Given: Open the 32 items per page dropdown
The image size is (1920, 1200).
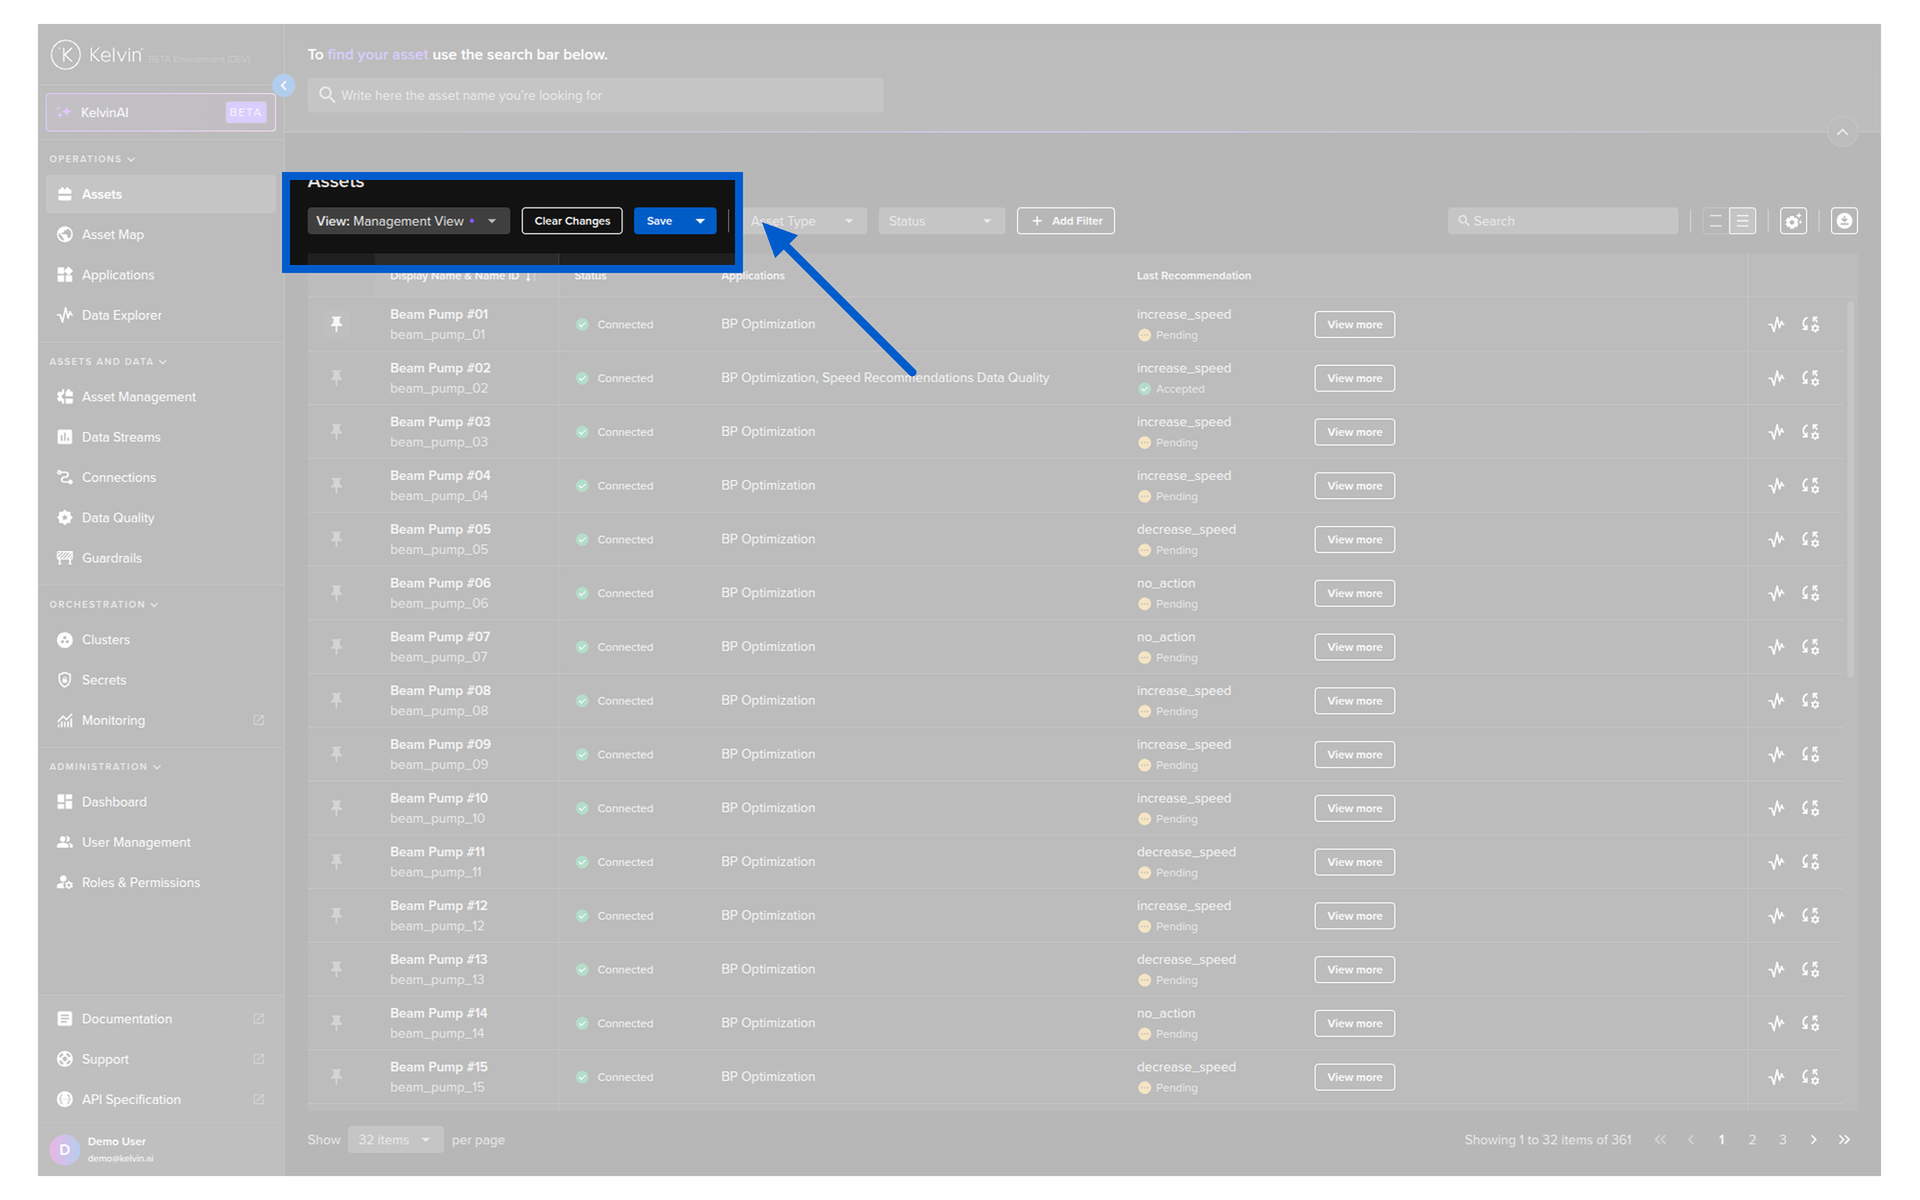Looking at the screenshot, I should pyautogui.click(x=395, y=1139).
